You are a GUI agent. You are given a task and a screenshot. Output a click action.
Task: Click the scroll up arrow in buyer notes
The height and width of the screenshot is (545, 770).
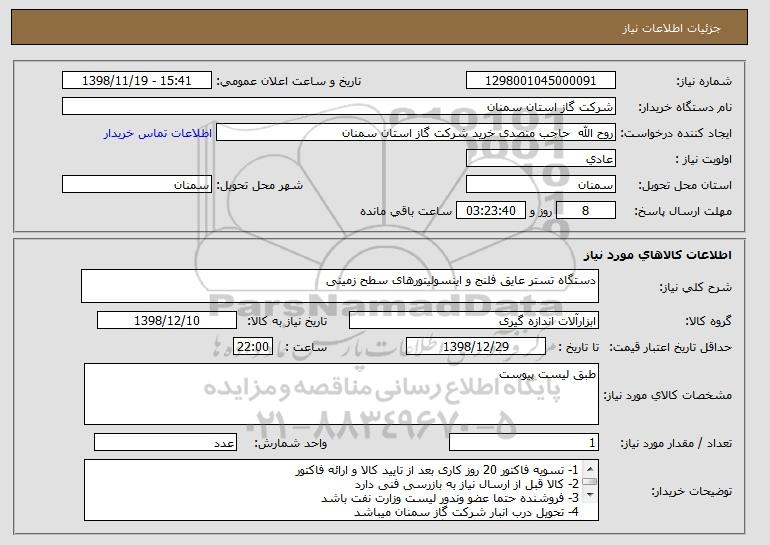pos(590,468)
